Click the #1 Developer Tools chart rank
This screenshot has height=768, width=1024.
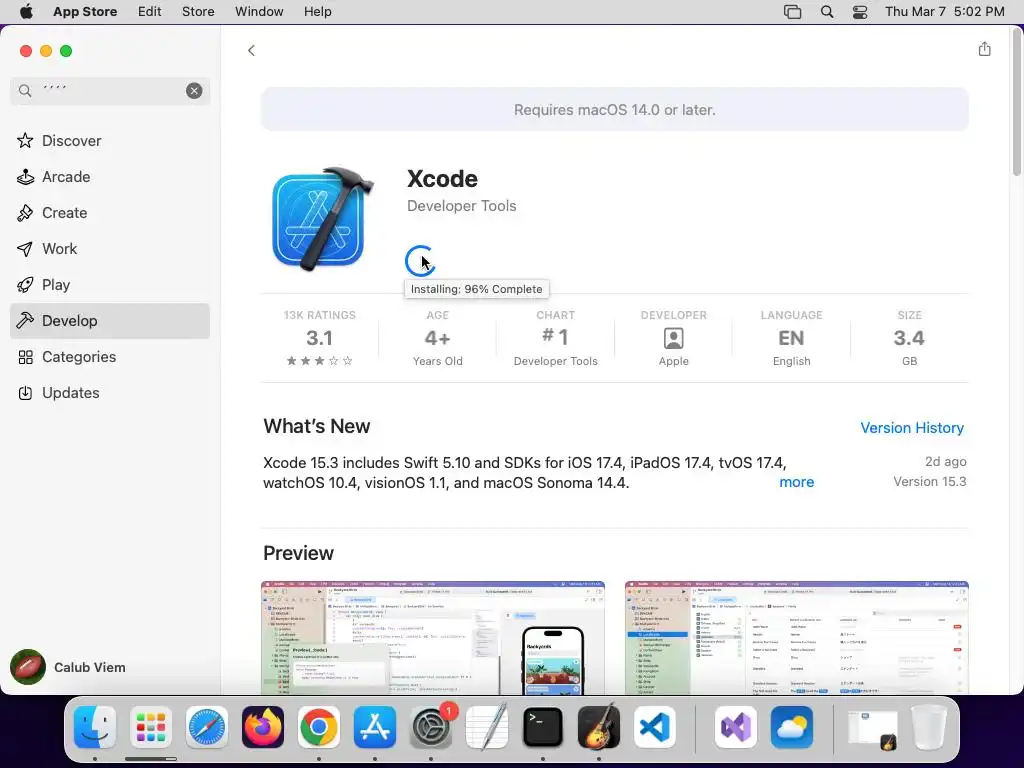pos(555,338)
